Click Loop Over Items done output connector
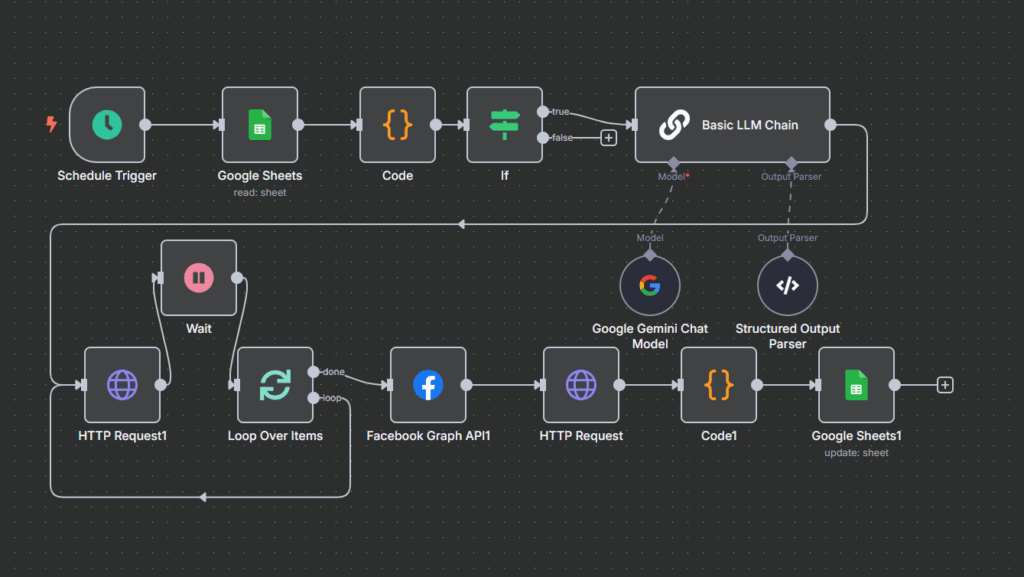1024x577 pixels. click(313, 372)
